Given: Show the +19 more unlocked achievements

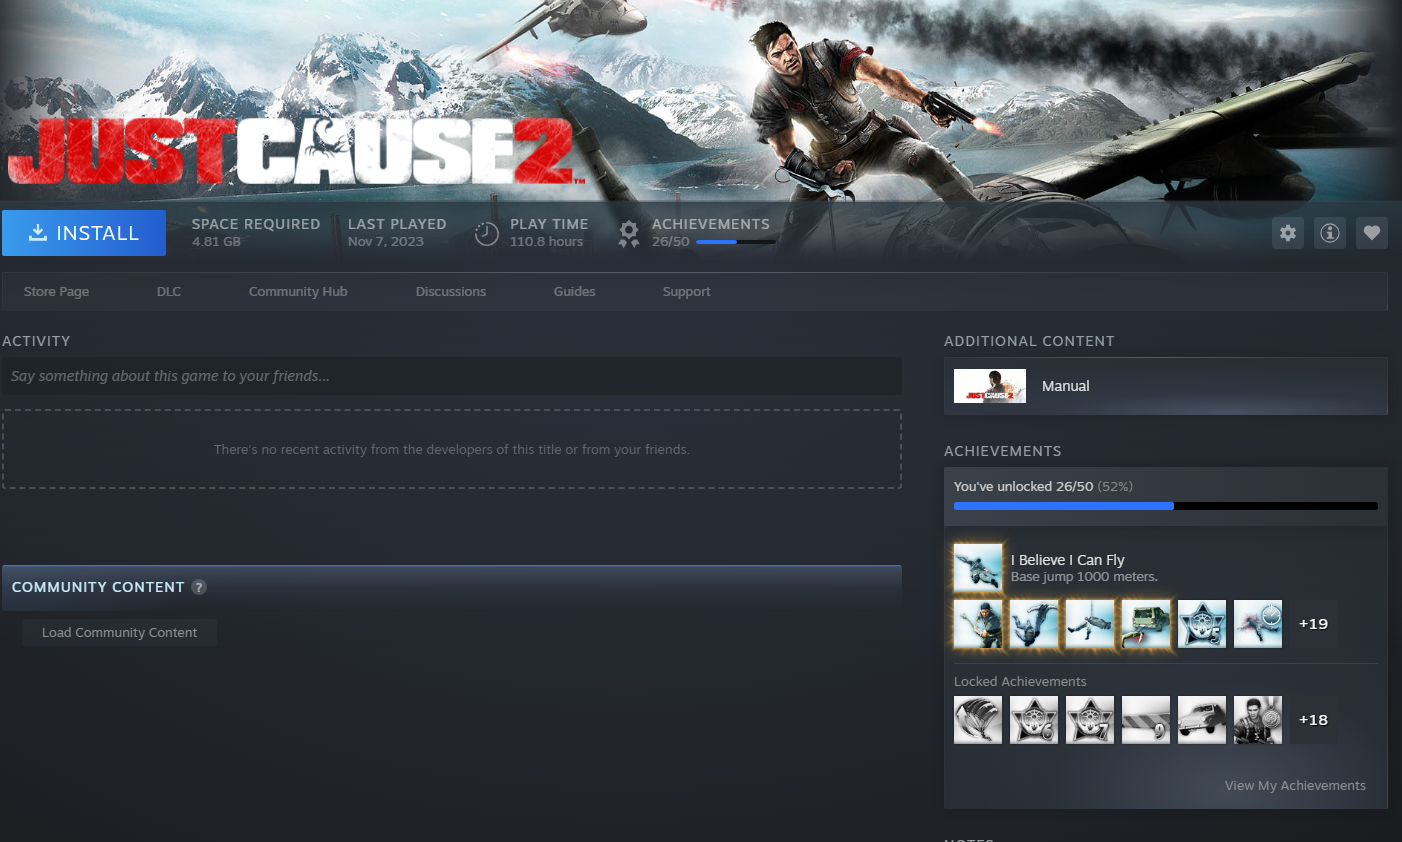Looking at the screenshot, I should pyautogui.click(x=1313, y=624).
